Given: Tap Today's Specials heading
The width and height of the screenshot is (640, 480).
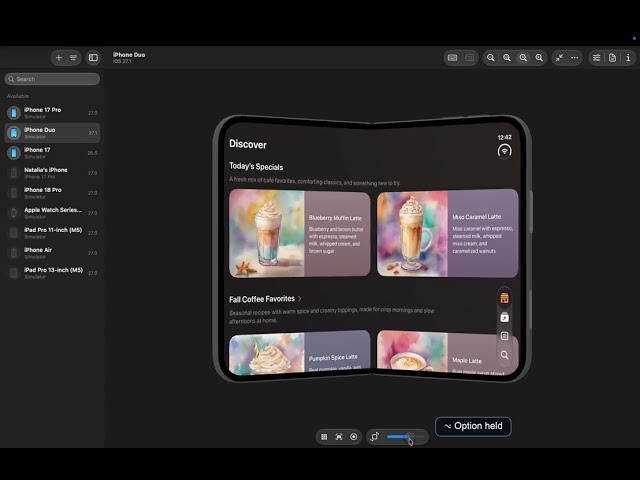Looking at the screenshot, I should point(256,167).
